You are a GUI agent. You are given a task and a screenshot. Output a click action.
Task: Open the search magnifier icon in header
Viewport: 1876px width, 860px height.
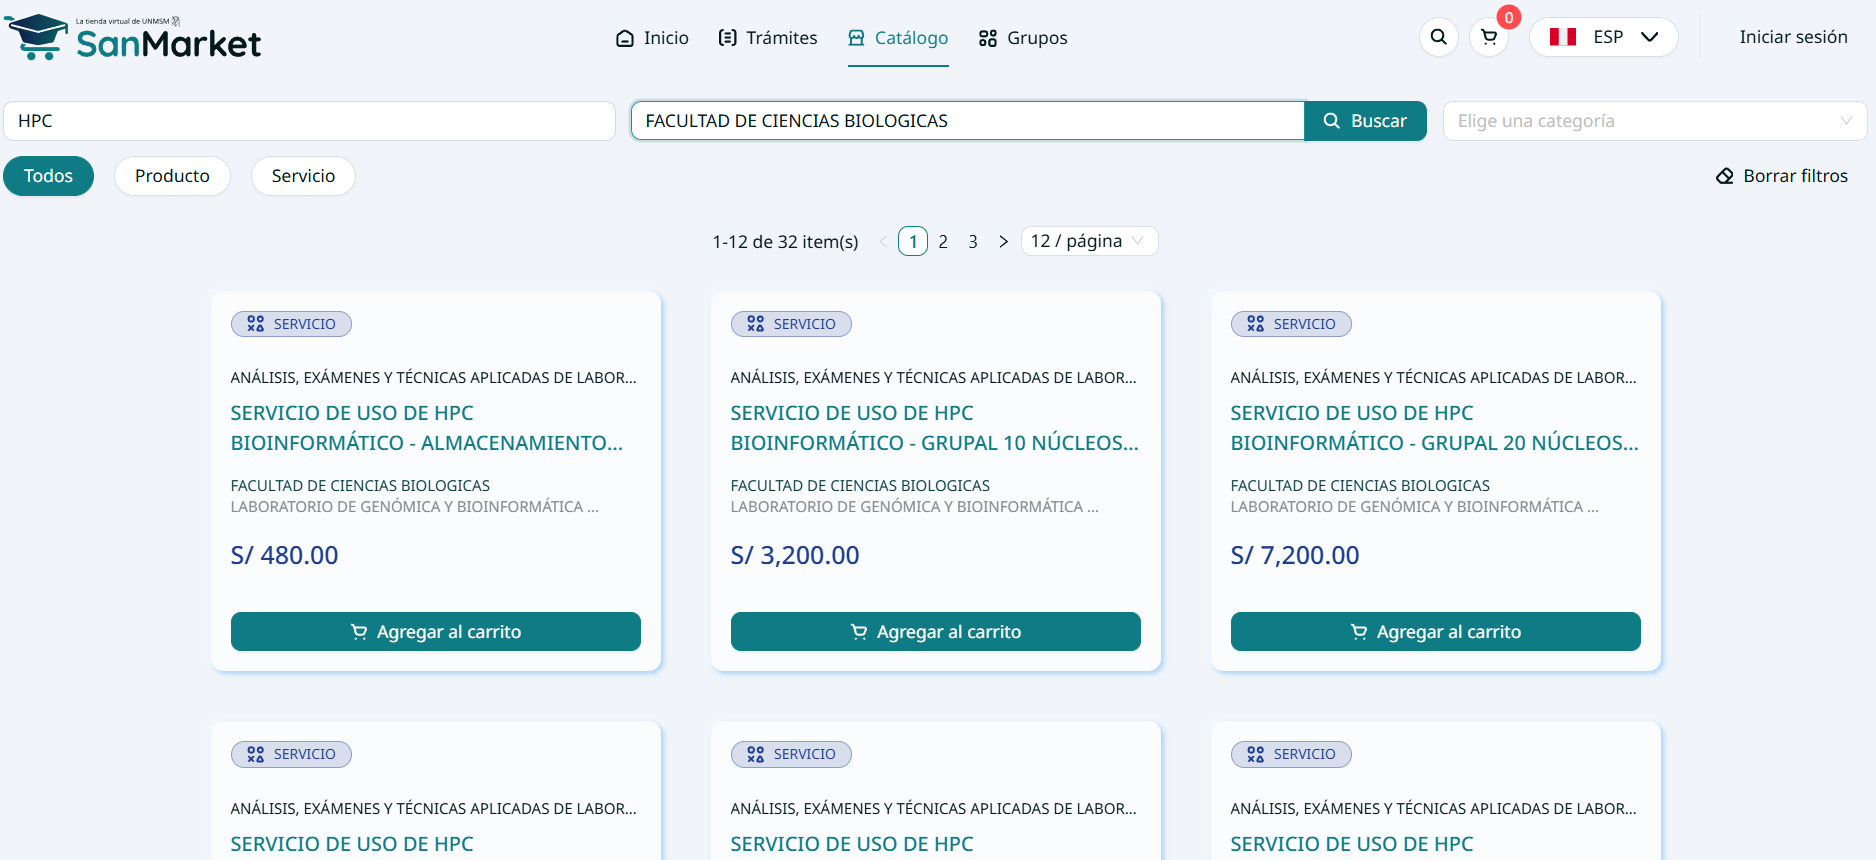tap(1438, 37)
